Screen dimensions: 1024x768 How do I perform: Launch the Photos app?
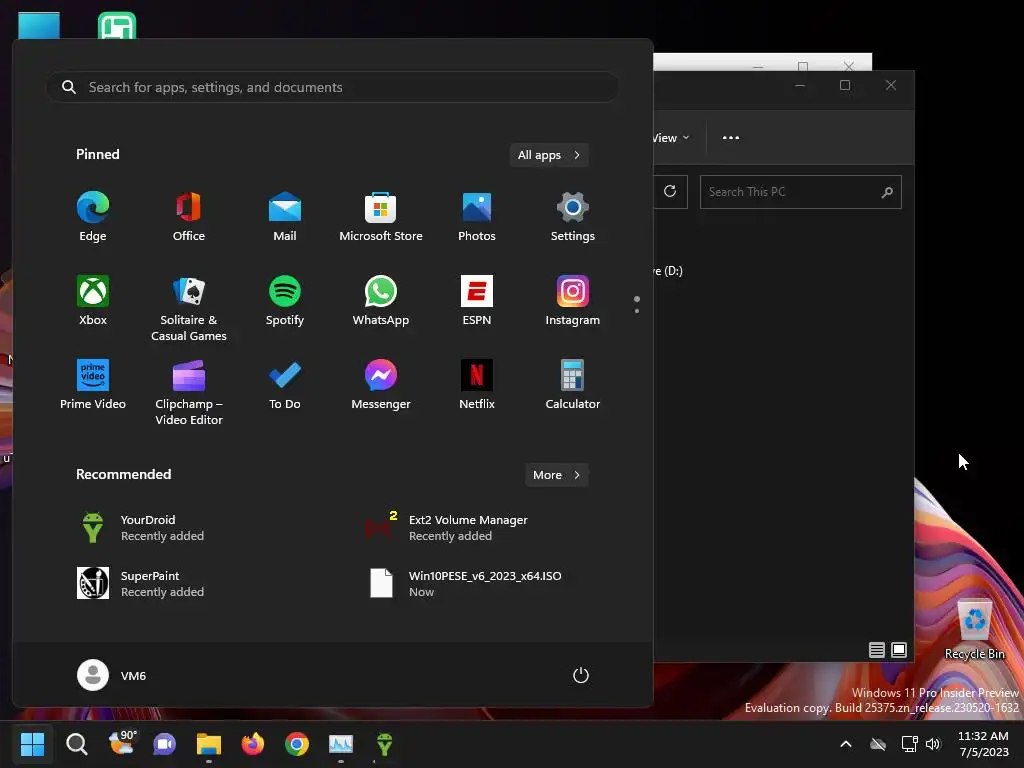(x=477, y=216)
